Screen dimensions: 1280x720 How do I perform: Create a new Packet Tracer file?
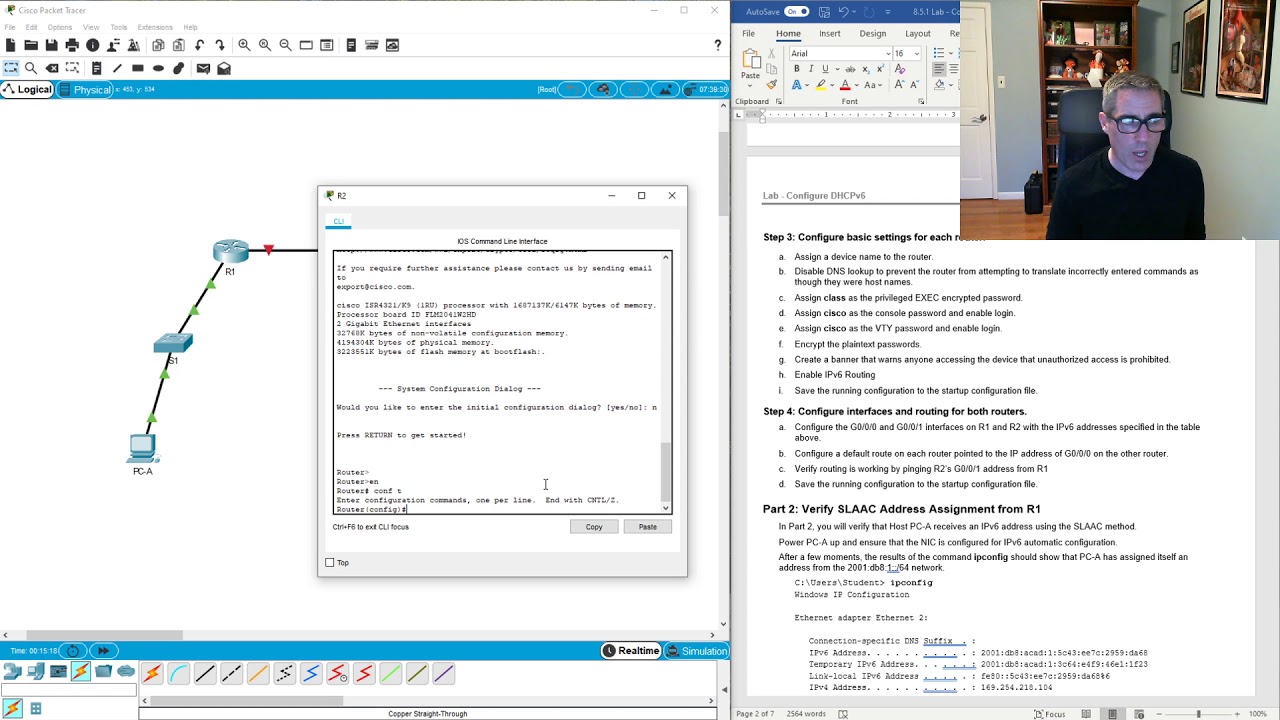point(10,45)
